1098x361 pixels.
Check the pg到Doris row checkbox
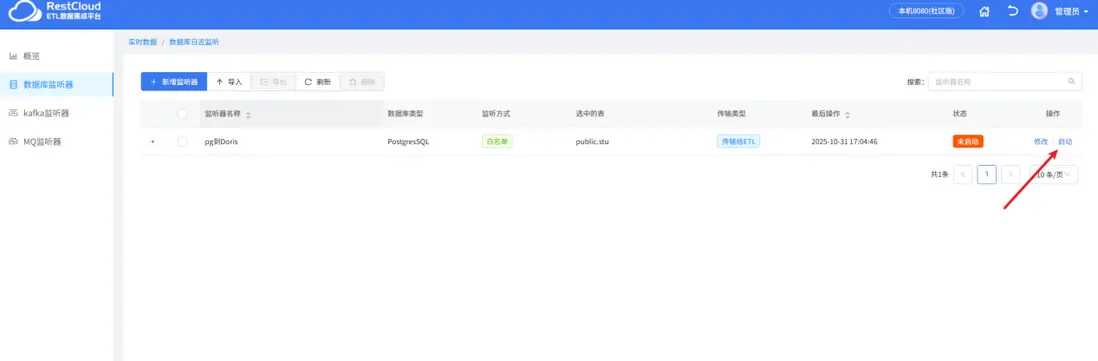(x=183, y=141)
